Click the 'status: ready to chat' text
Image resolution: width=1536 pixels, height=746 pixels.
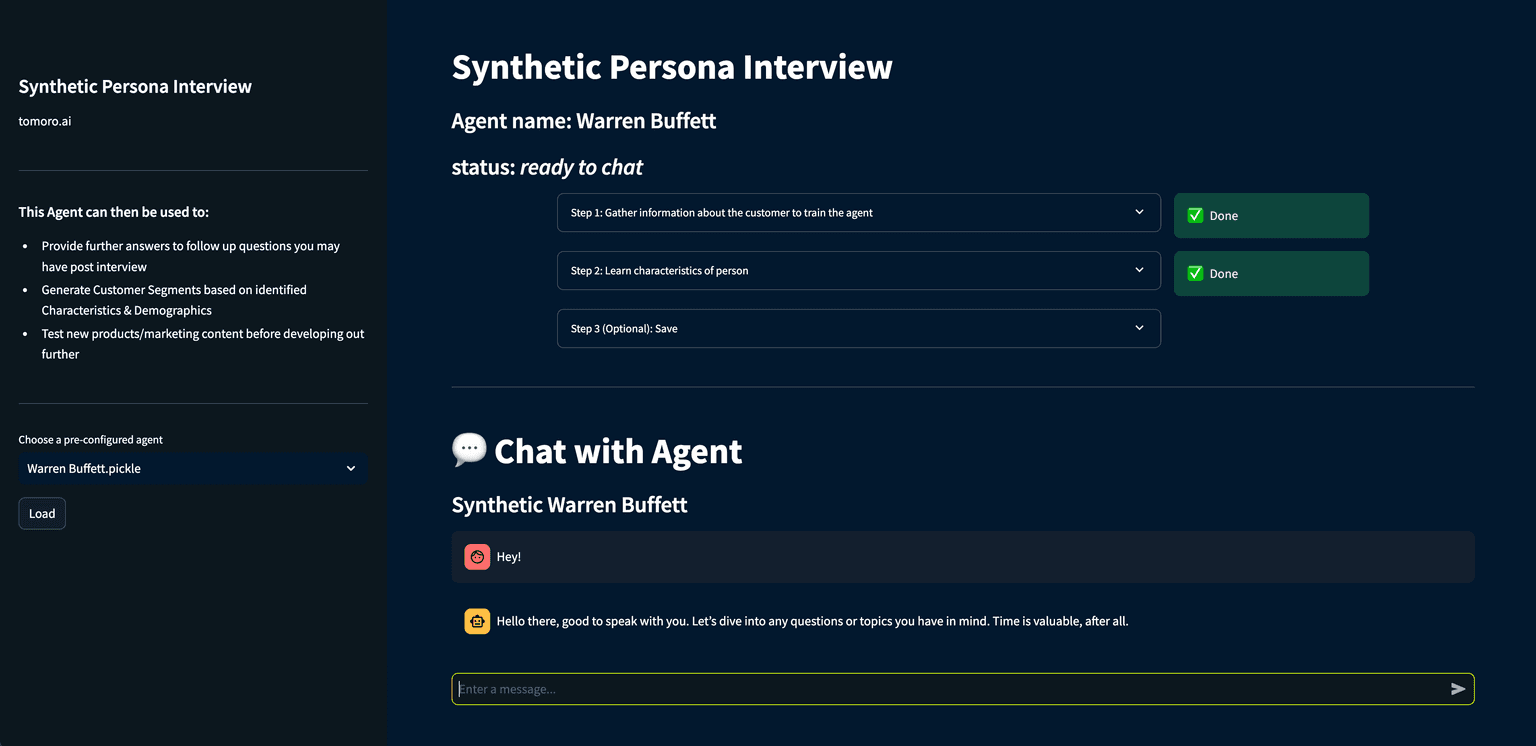547,167
